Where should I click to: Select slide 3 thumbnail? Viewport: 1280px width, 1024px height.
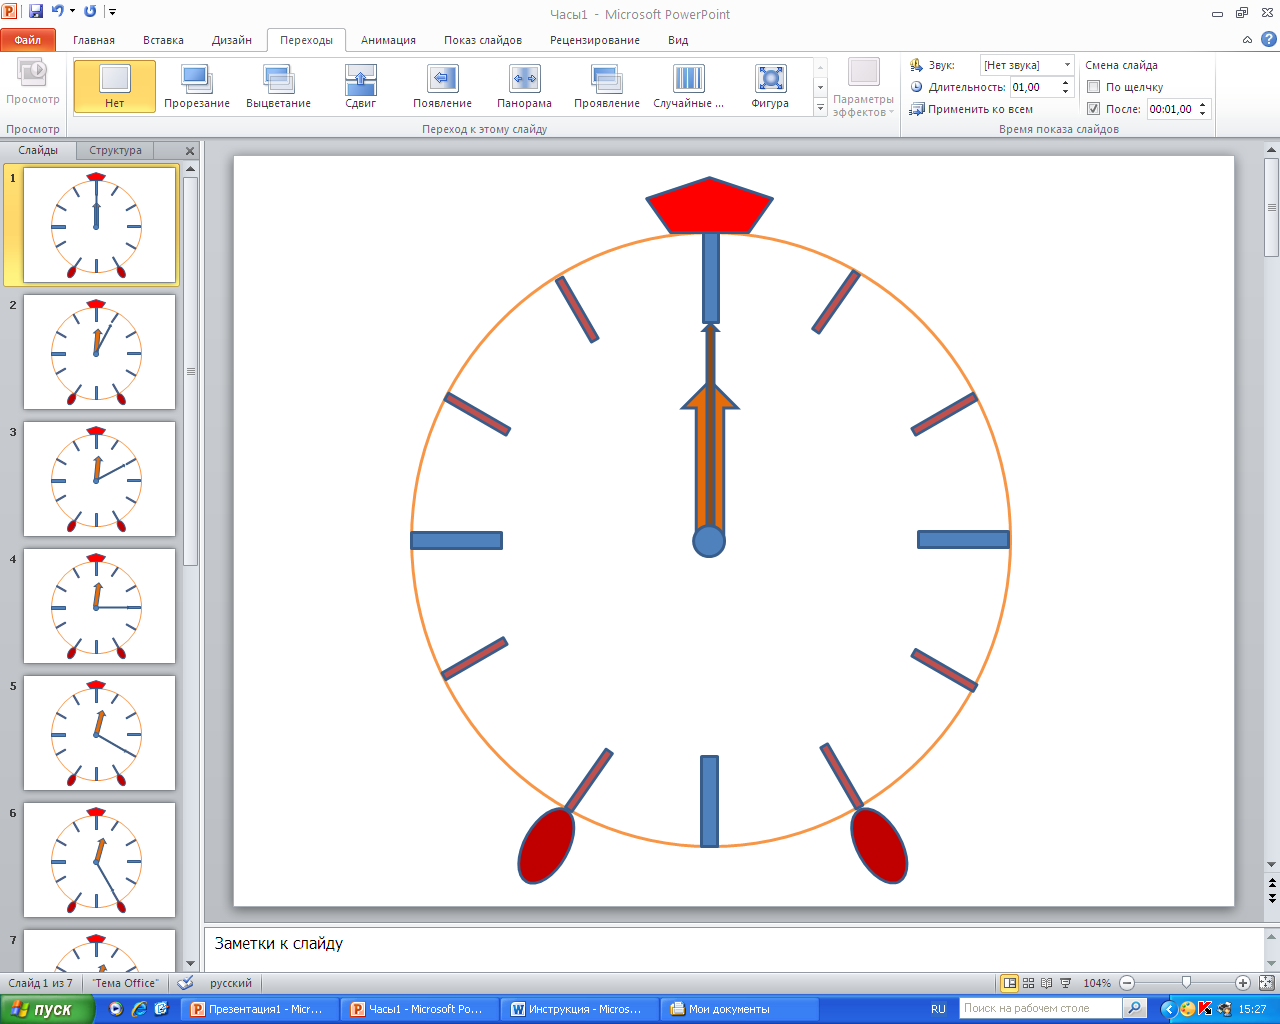coord(99,479)
